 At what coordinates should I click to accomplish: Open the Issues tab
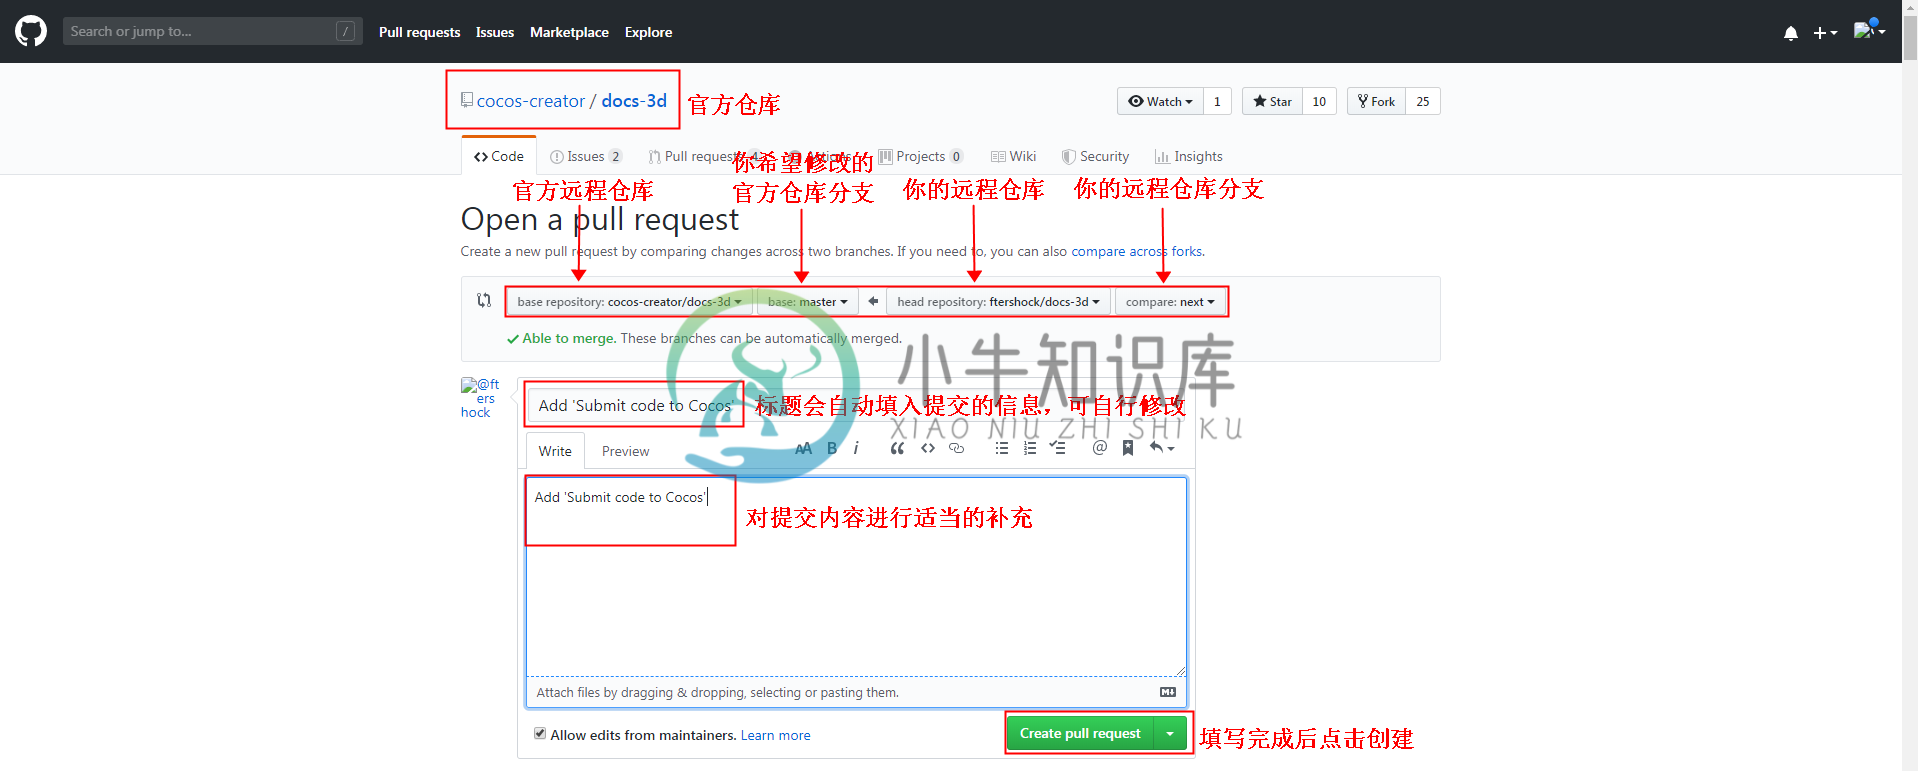[x=586, y=156]
